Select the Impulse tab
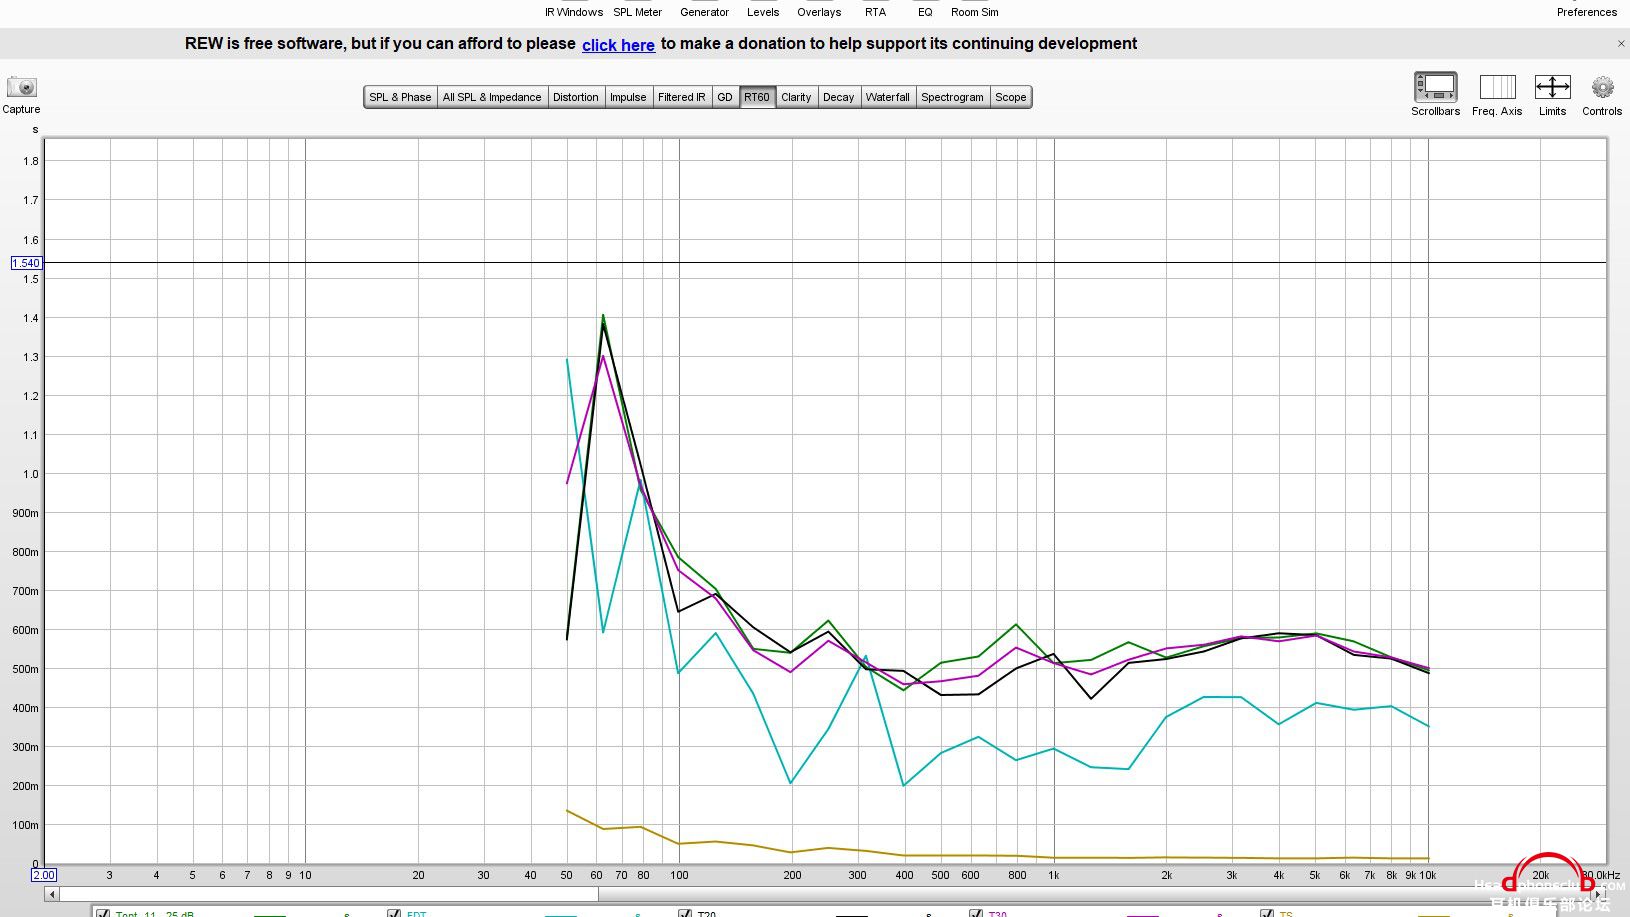This screenshot has width=1630, height=917. [628, 97]
